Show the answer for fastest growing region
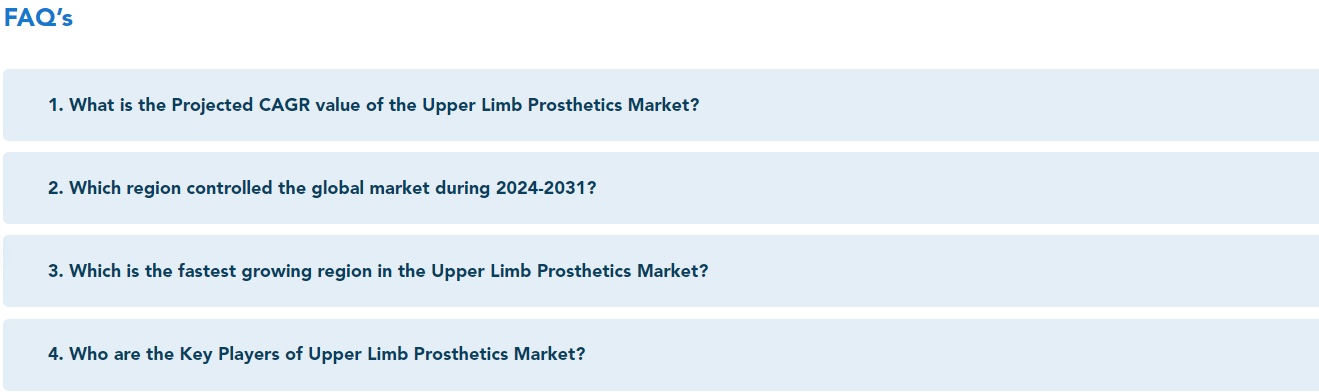 [661, 271]
